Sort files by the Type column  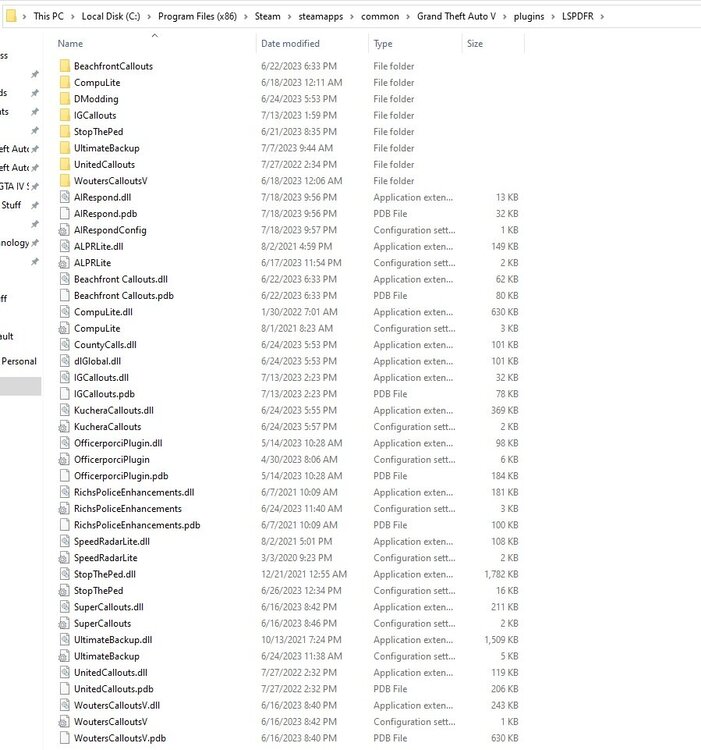[383, 44]
